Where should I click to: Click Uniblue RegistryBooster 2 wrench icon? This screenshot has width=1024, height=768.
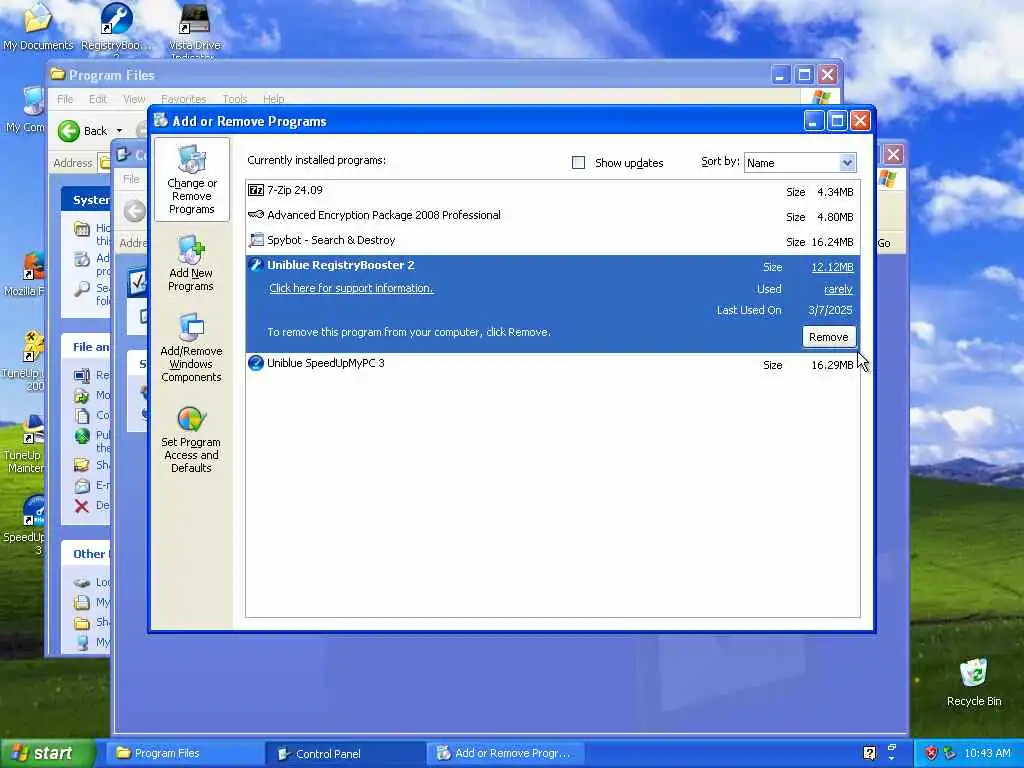click(x=256, y=264)
